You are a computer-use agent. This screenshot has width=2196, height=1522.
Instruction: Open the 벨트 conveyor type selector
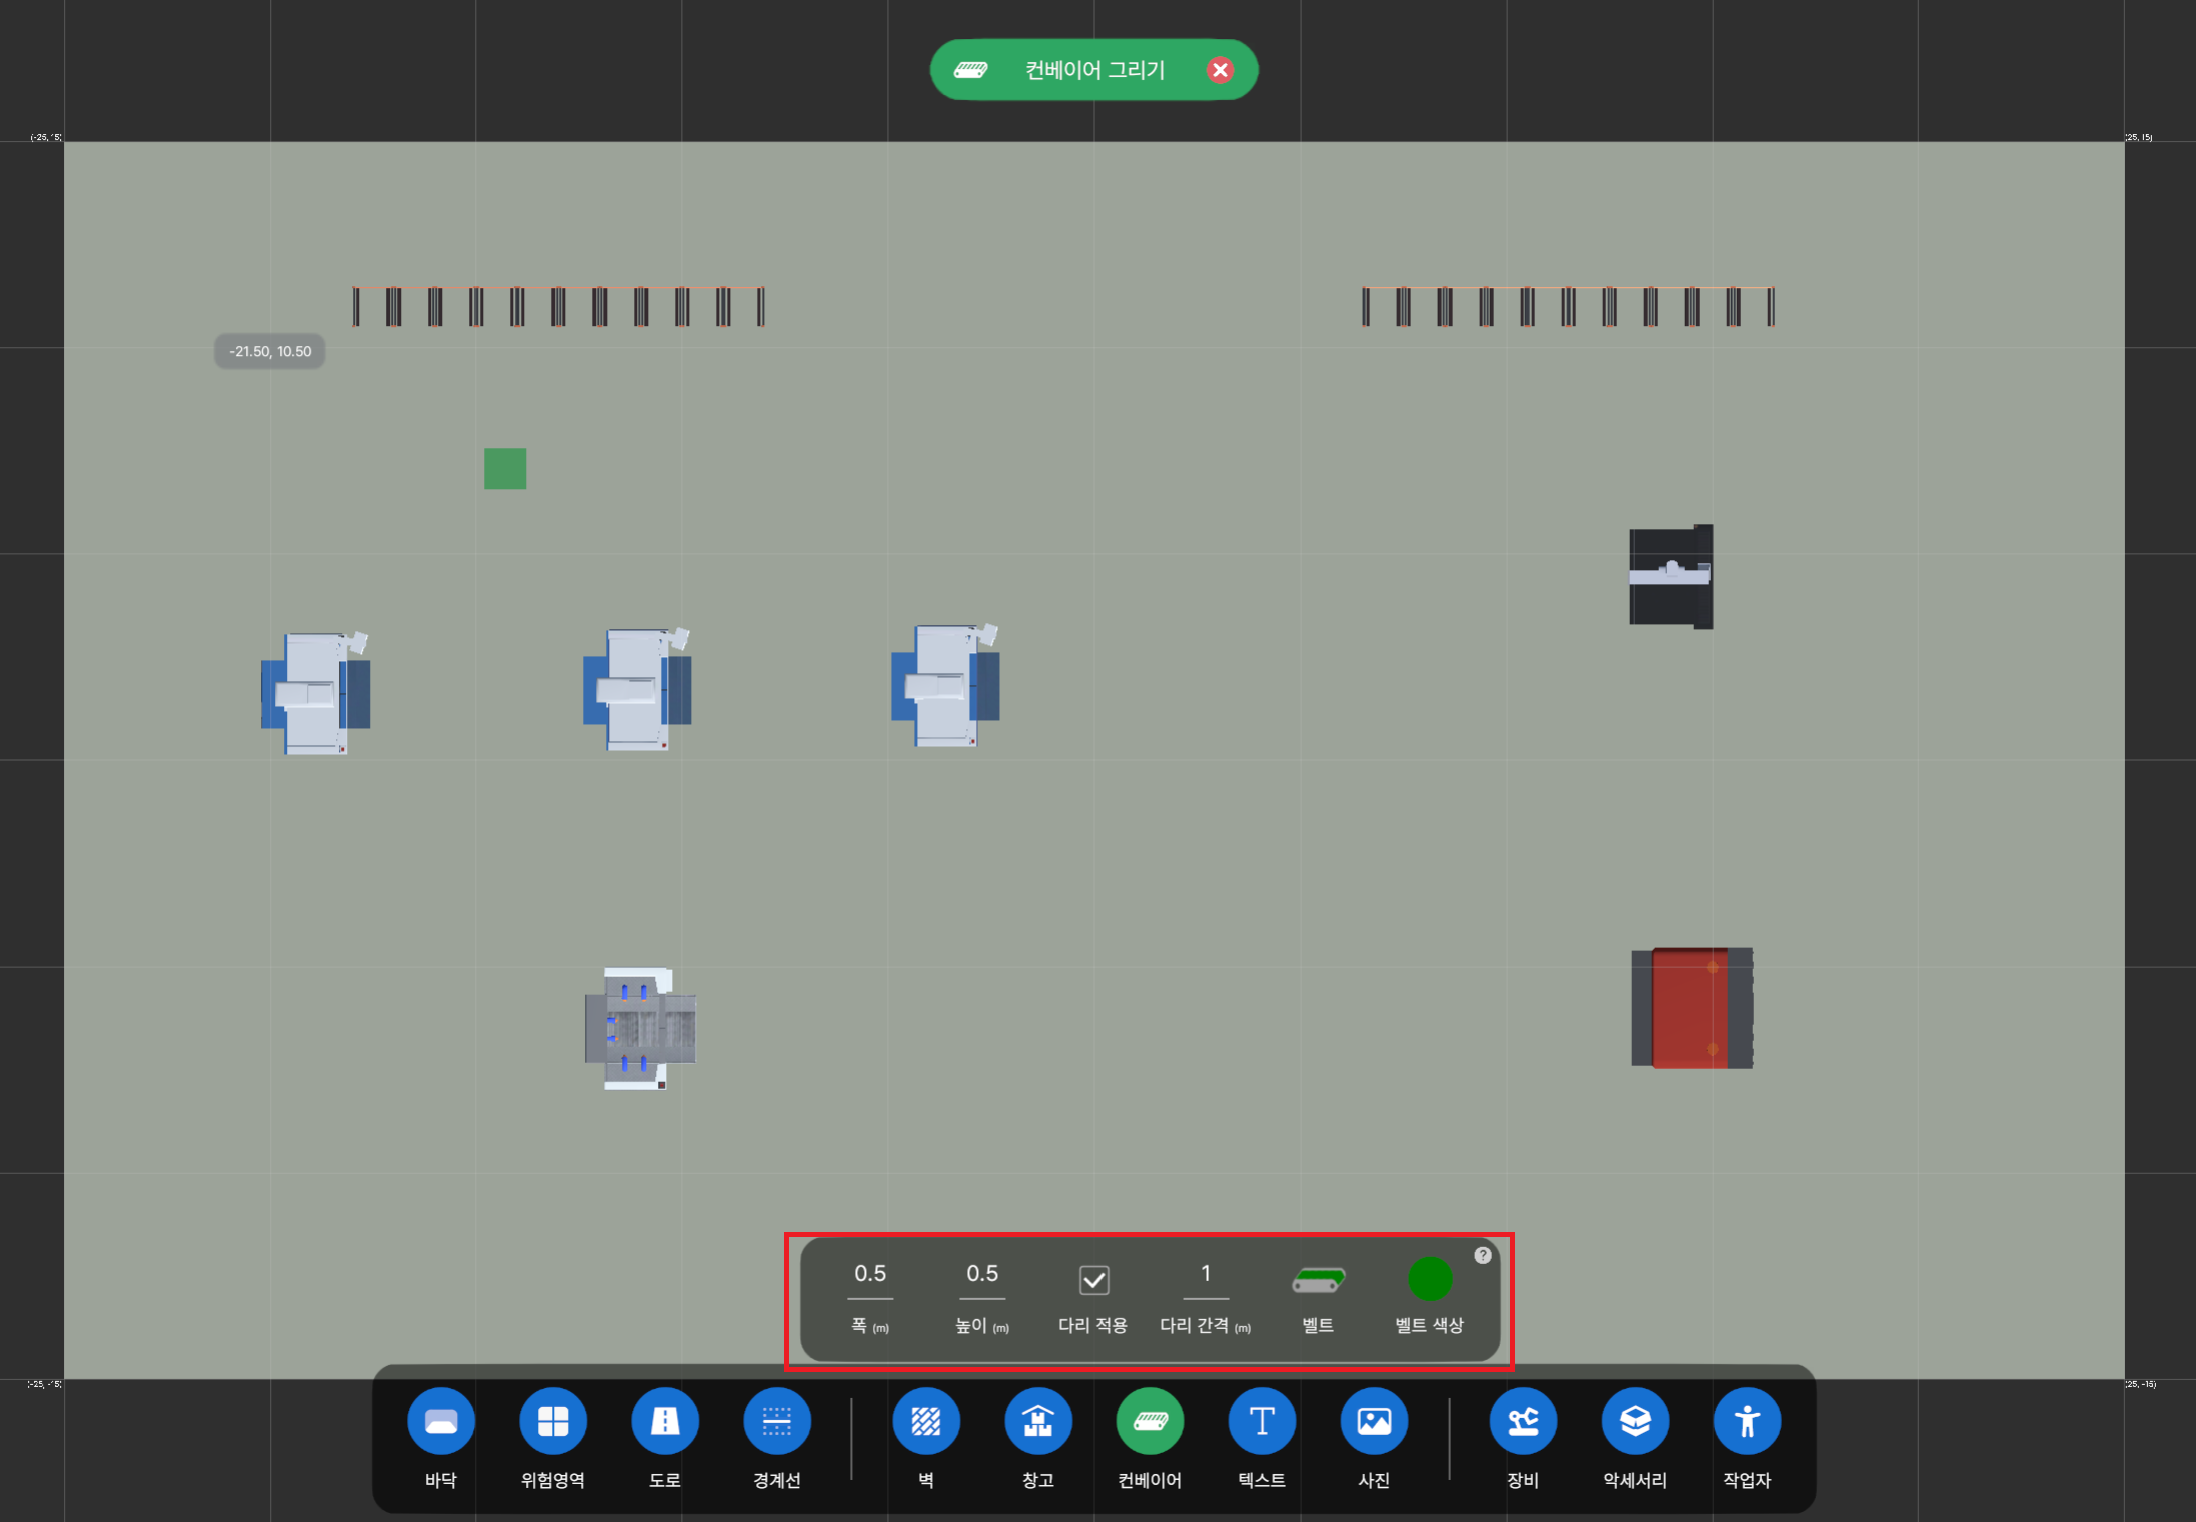[1318, 1280]
